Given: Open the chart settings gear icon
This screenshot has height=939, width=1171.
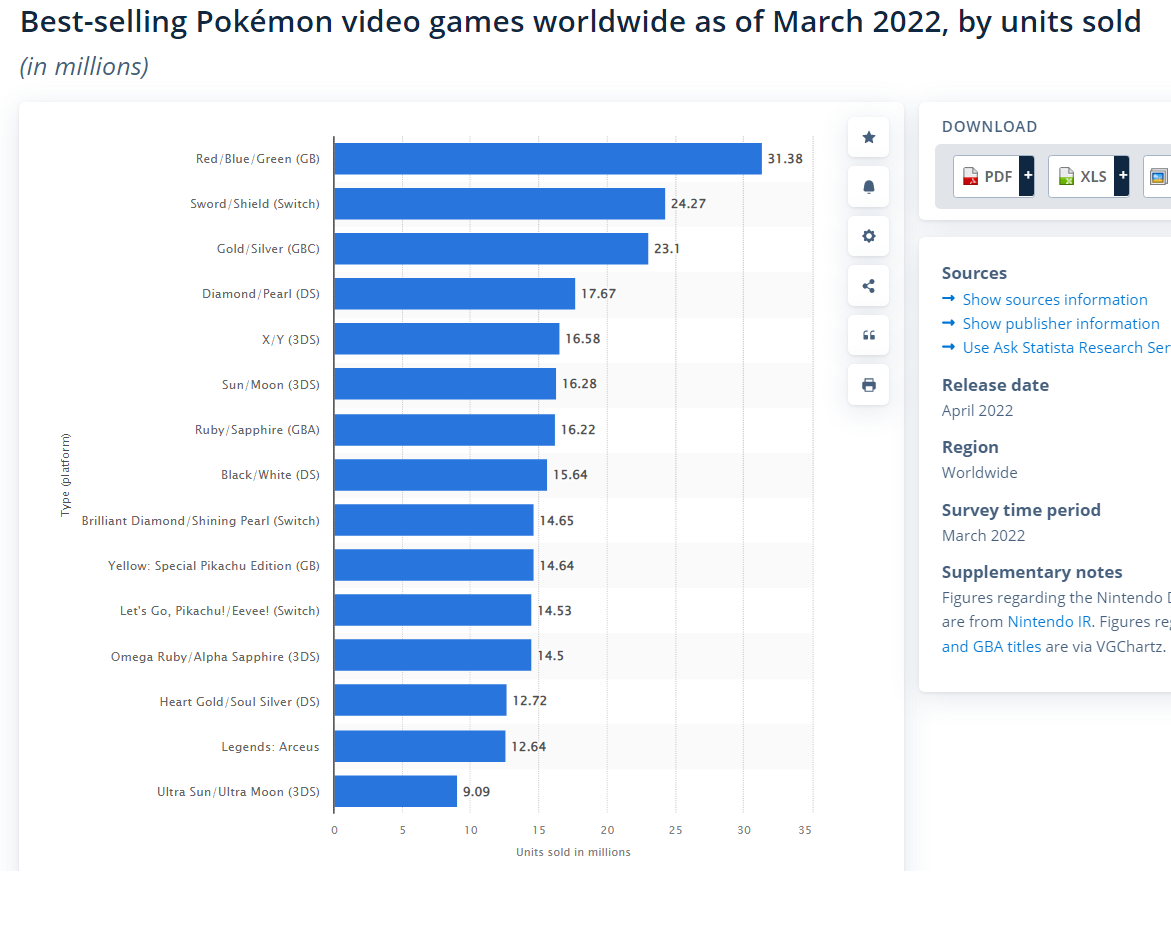Looking at the screenshot, I should (867, 236).
